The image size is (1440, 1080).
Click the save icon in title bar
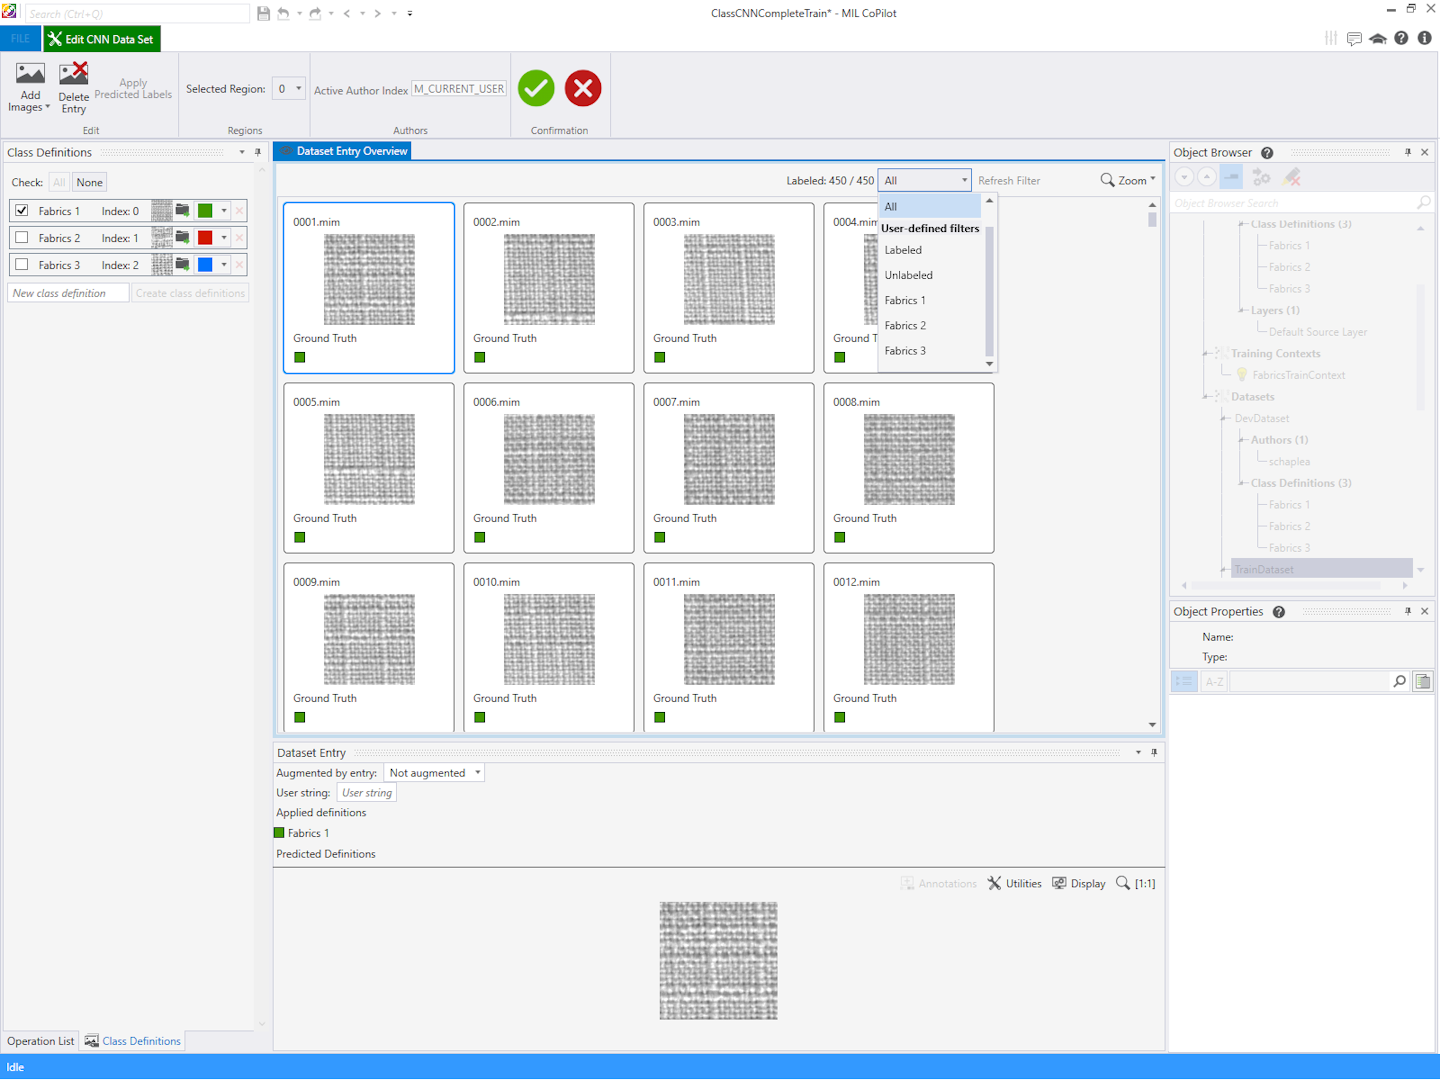pos(263,13)
